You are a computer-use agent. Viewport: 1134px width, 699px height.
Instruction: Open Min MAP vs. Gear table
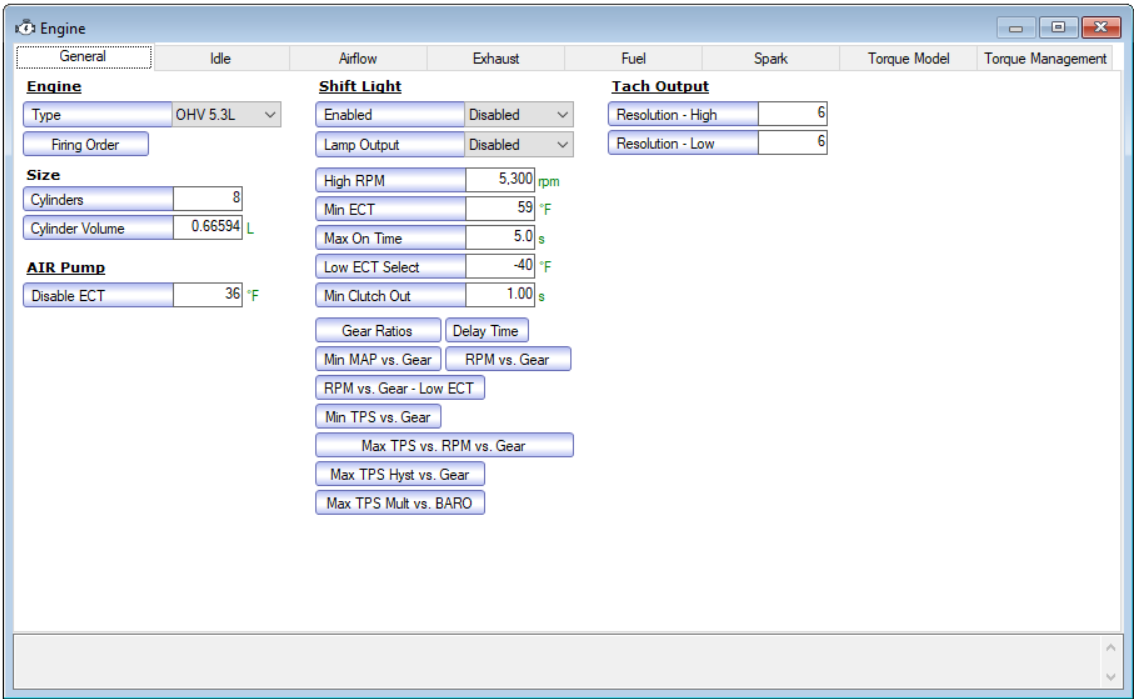point(377,360)
